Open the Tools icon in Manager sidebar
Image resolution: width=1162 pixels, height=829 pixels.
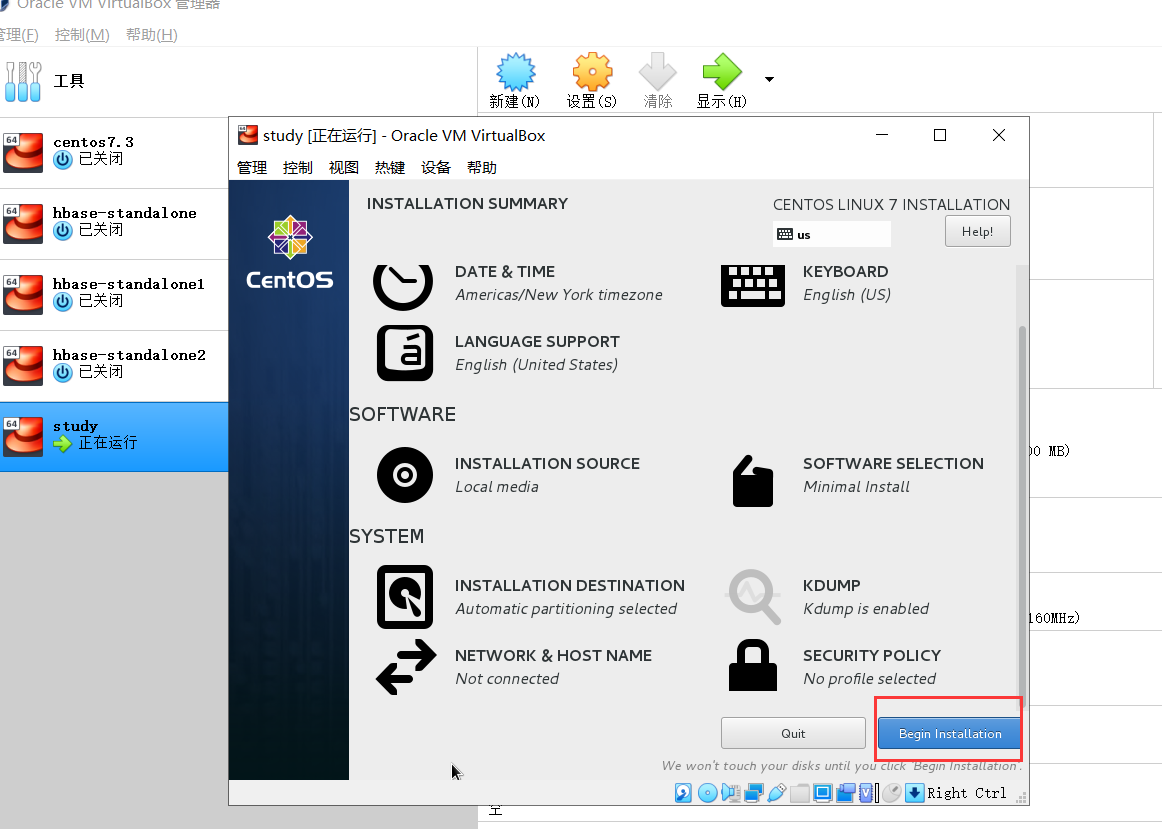(x=23, y=81)
